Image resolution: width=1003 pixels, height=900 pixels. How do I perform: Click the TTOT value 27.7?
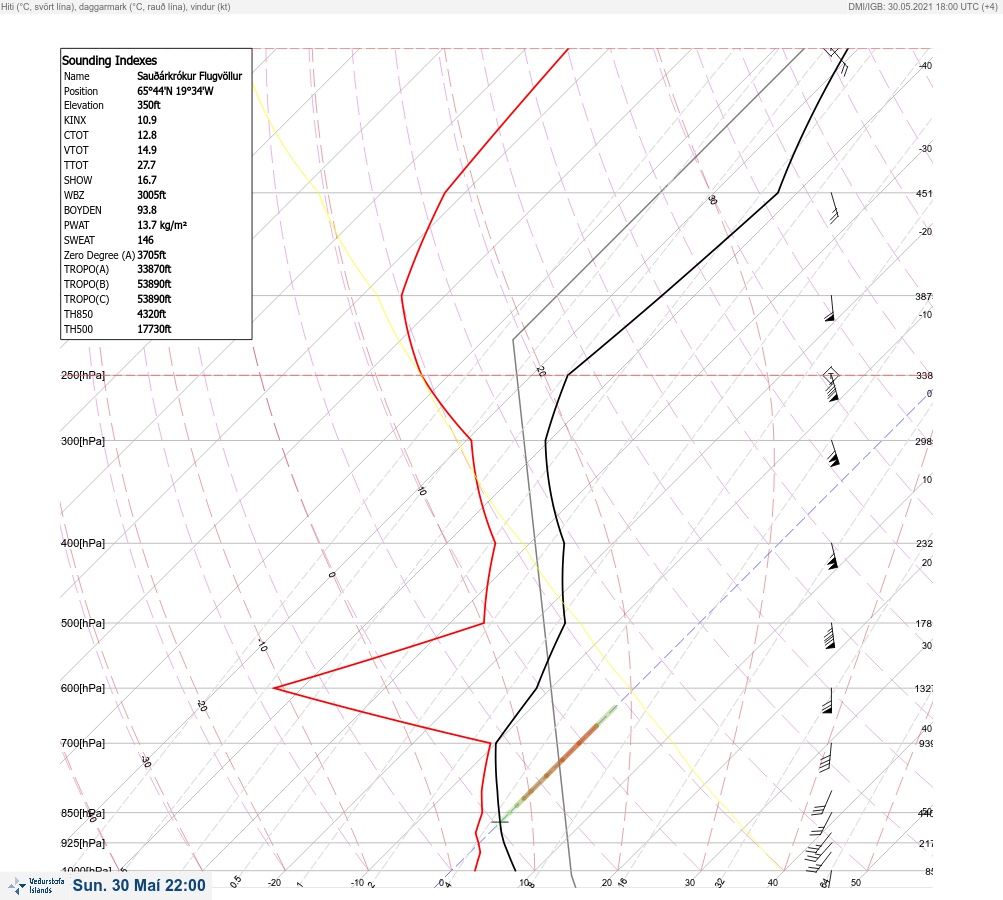(146, 165)
